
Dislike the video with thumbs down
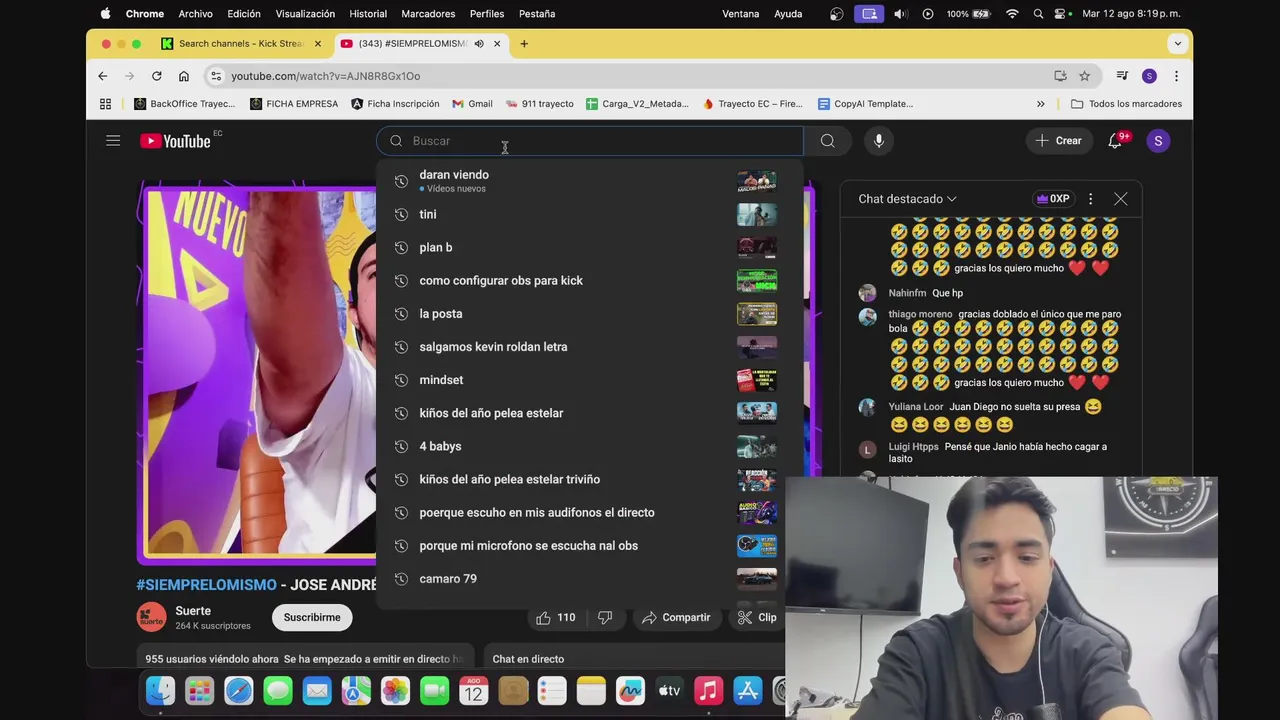(x=605, y=617)
